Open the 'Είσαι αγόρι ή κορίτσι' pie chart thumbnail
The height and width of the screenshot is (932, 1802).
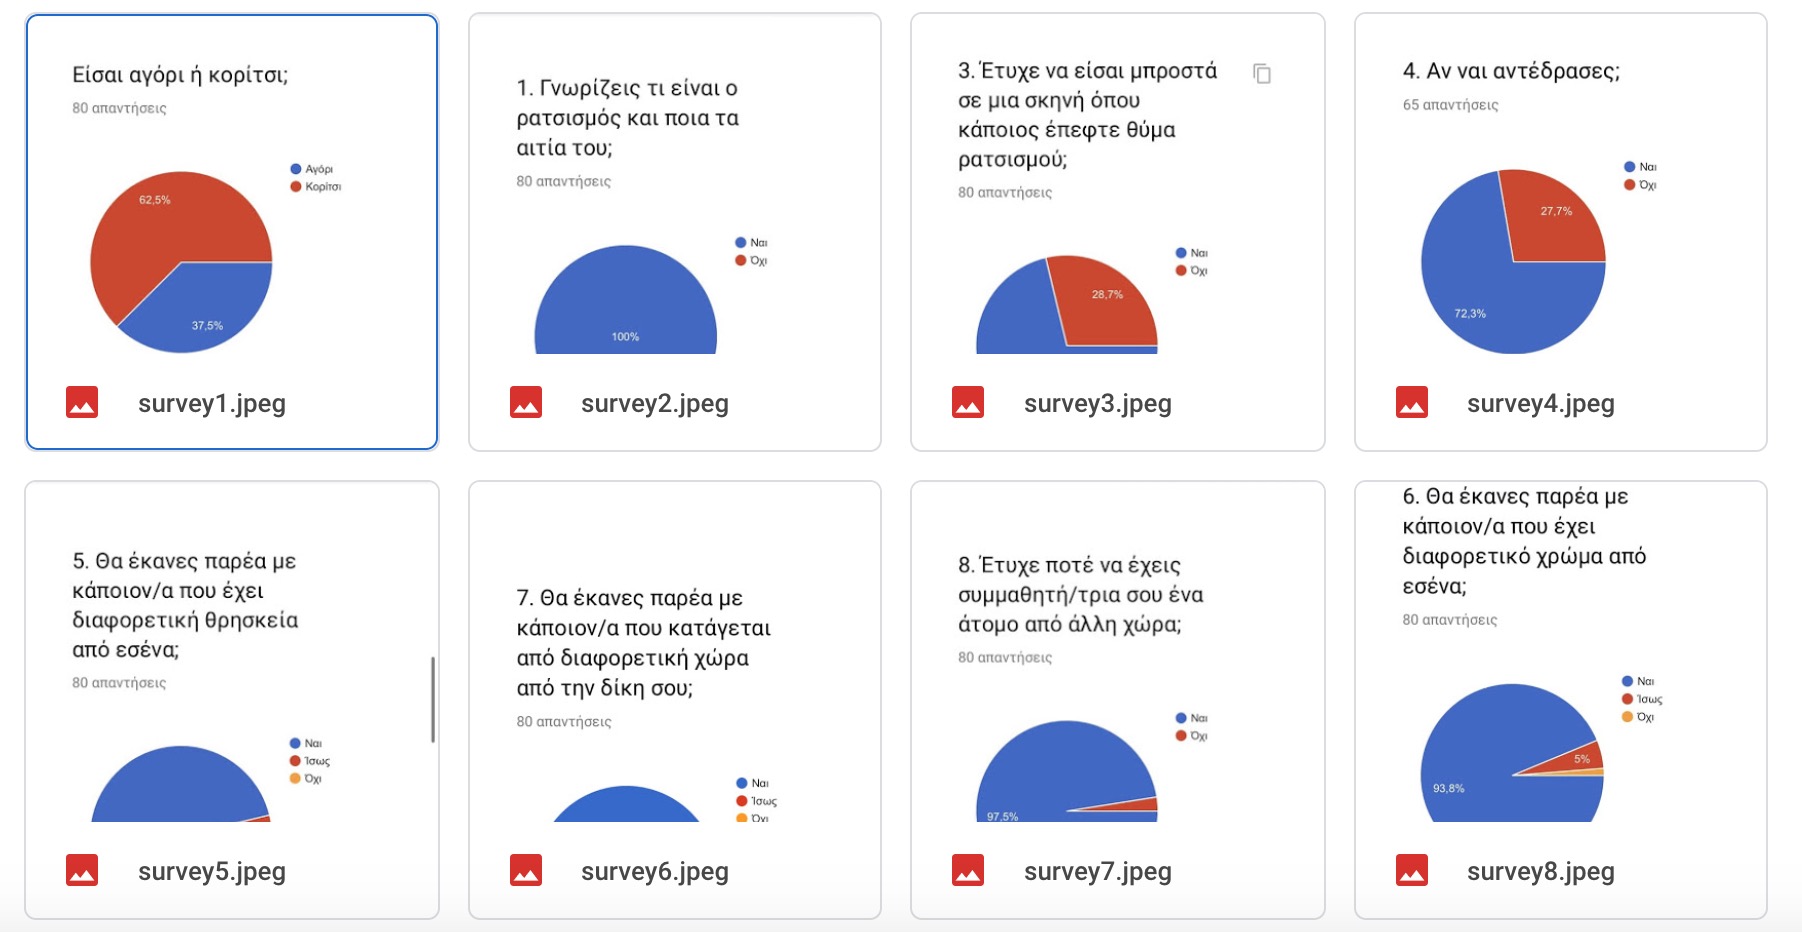(x=182, y=262)
